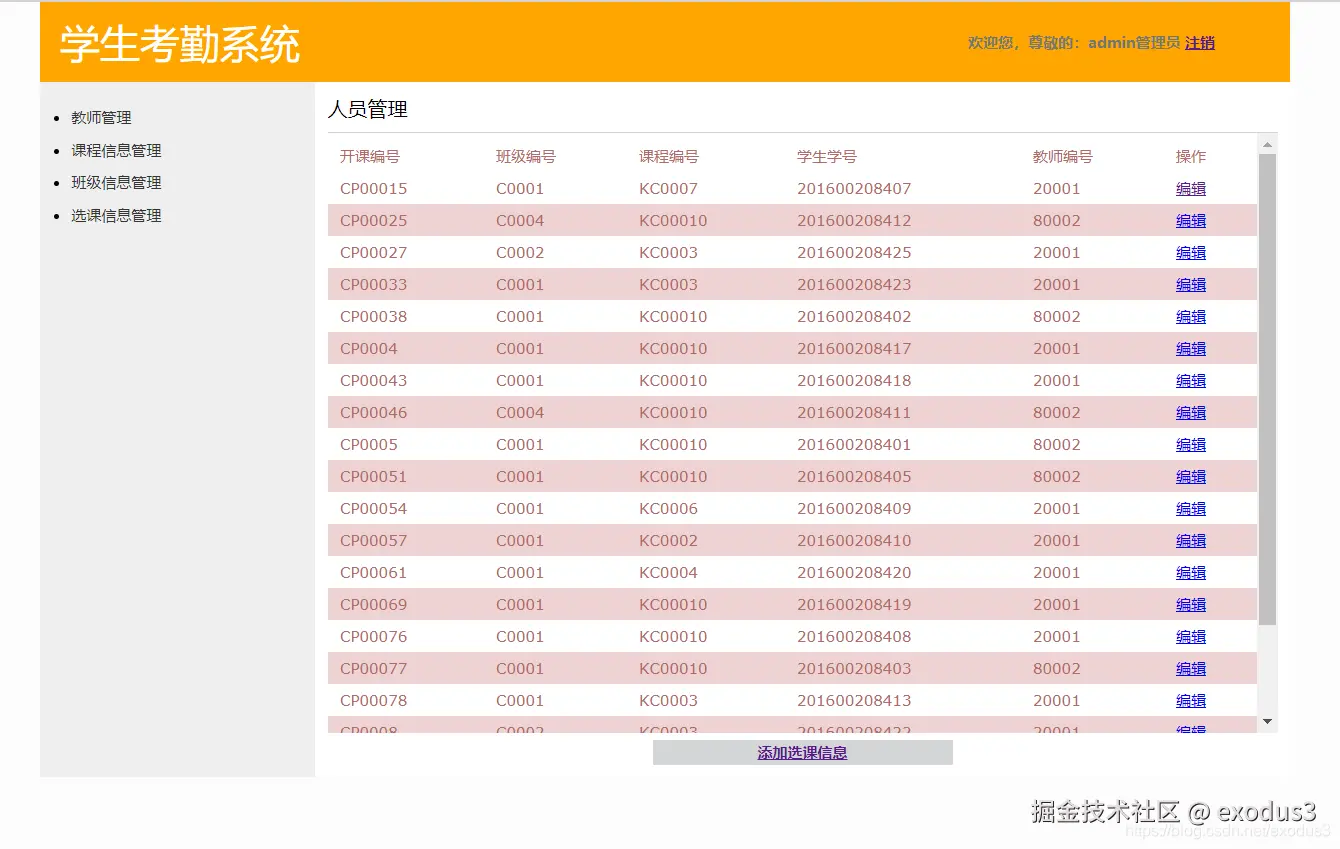Open 编辑 for record CP00043

point(1191,381)
